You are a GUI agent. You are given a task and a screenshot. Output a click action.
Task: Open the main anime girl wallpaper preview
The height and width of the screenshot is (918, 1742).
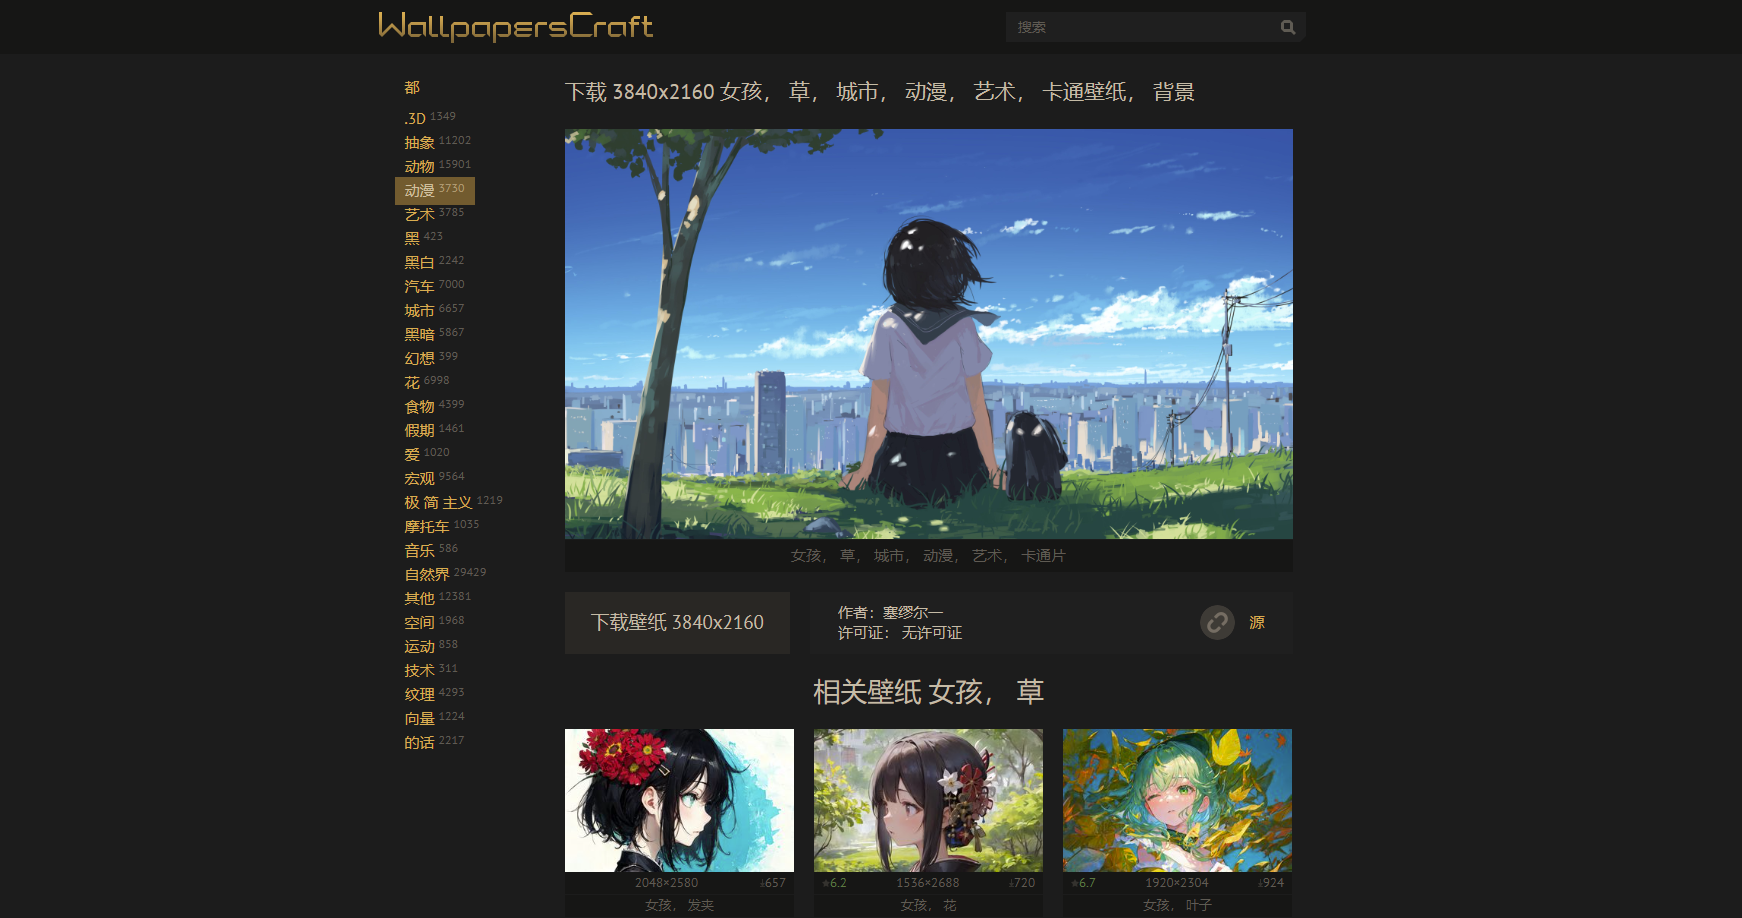(928, 334)
